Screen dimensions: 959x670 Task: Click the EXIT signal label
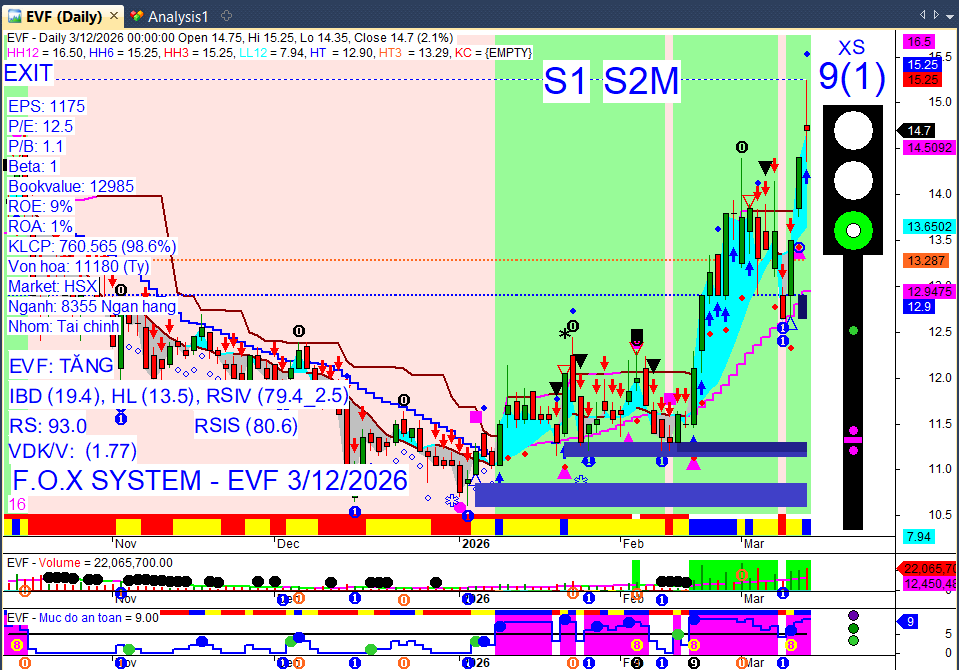pos(28,73)
